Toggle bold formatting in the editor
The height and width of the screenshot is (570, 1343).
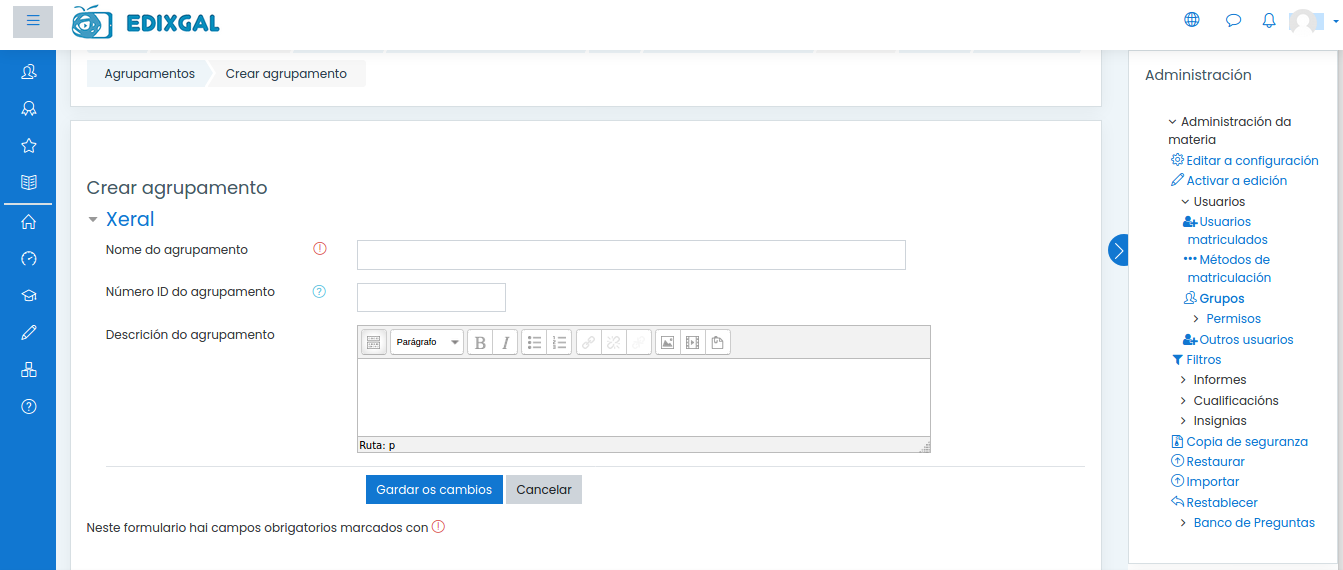tap(480, 343)
